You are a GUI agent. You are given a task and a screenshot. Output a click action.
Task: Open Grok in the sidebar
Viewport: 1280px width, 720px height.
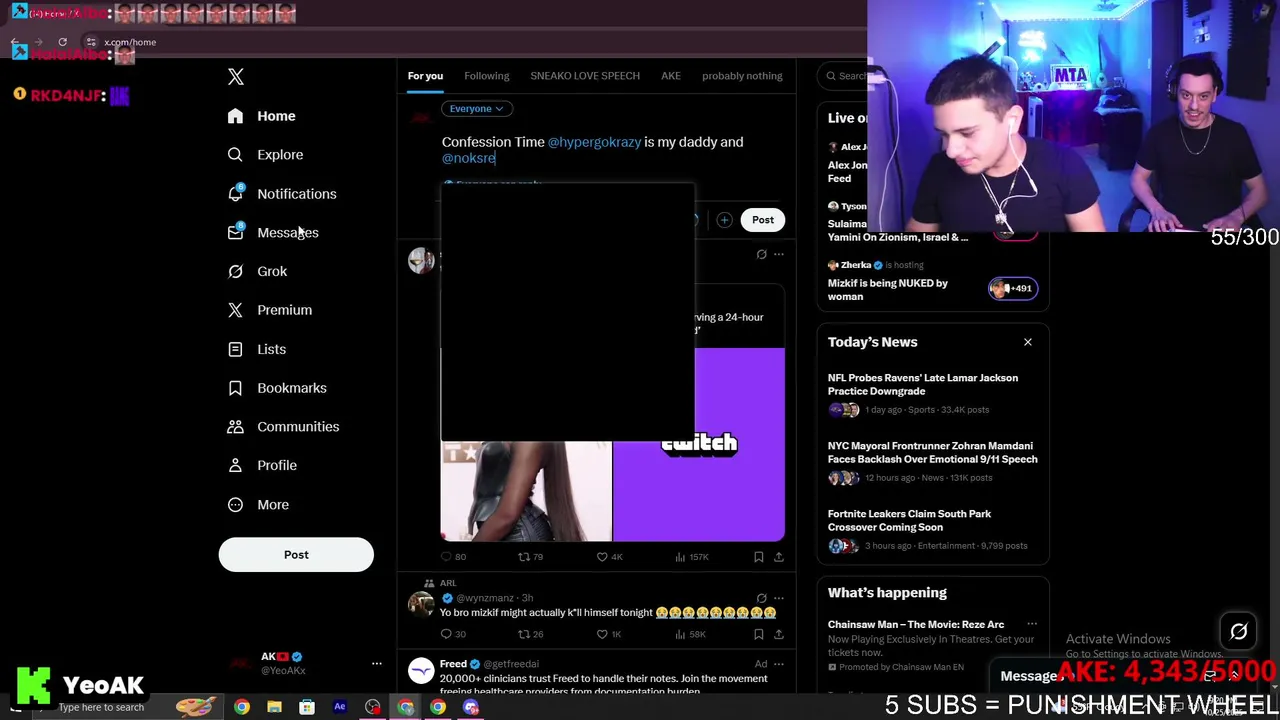point(257,271)
